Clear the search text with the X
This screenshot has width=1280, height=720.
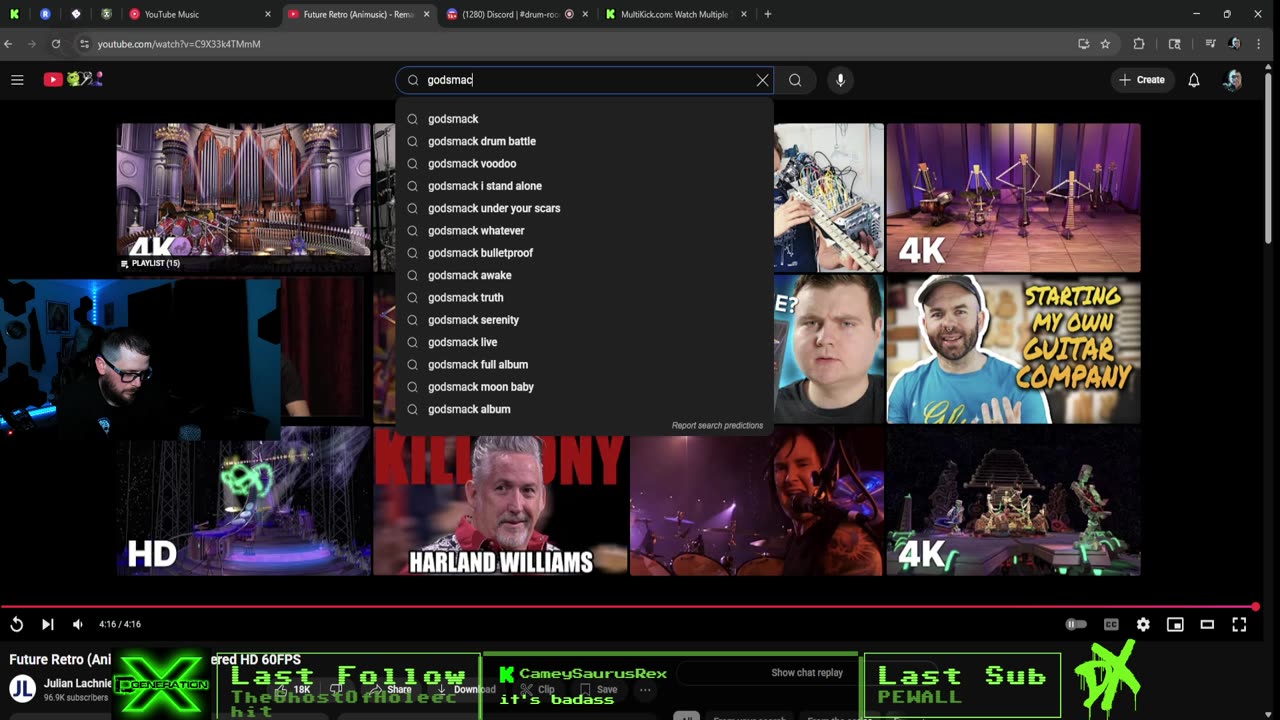pyautogui.click(x=763, y=80)
